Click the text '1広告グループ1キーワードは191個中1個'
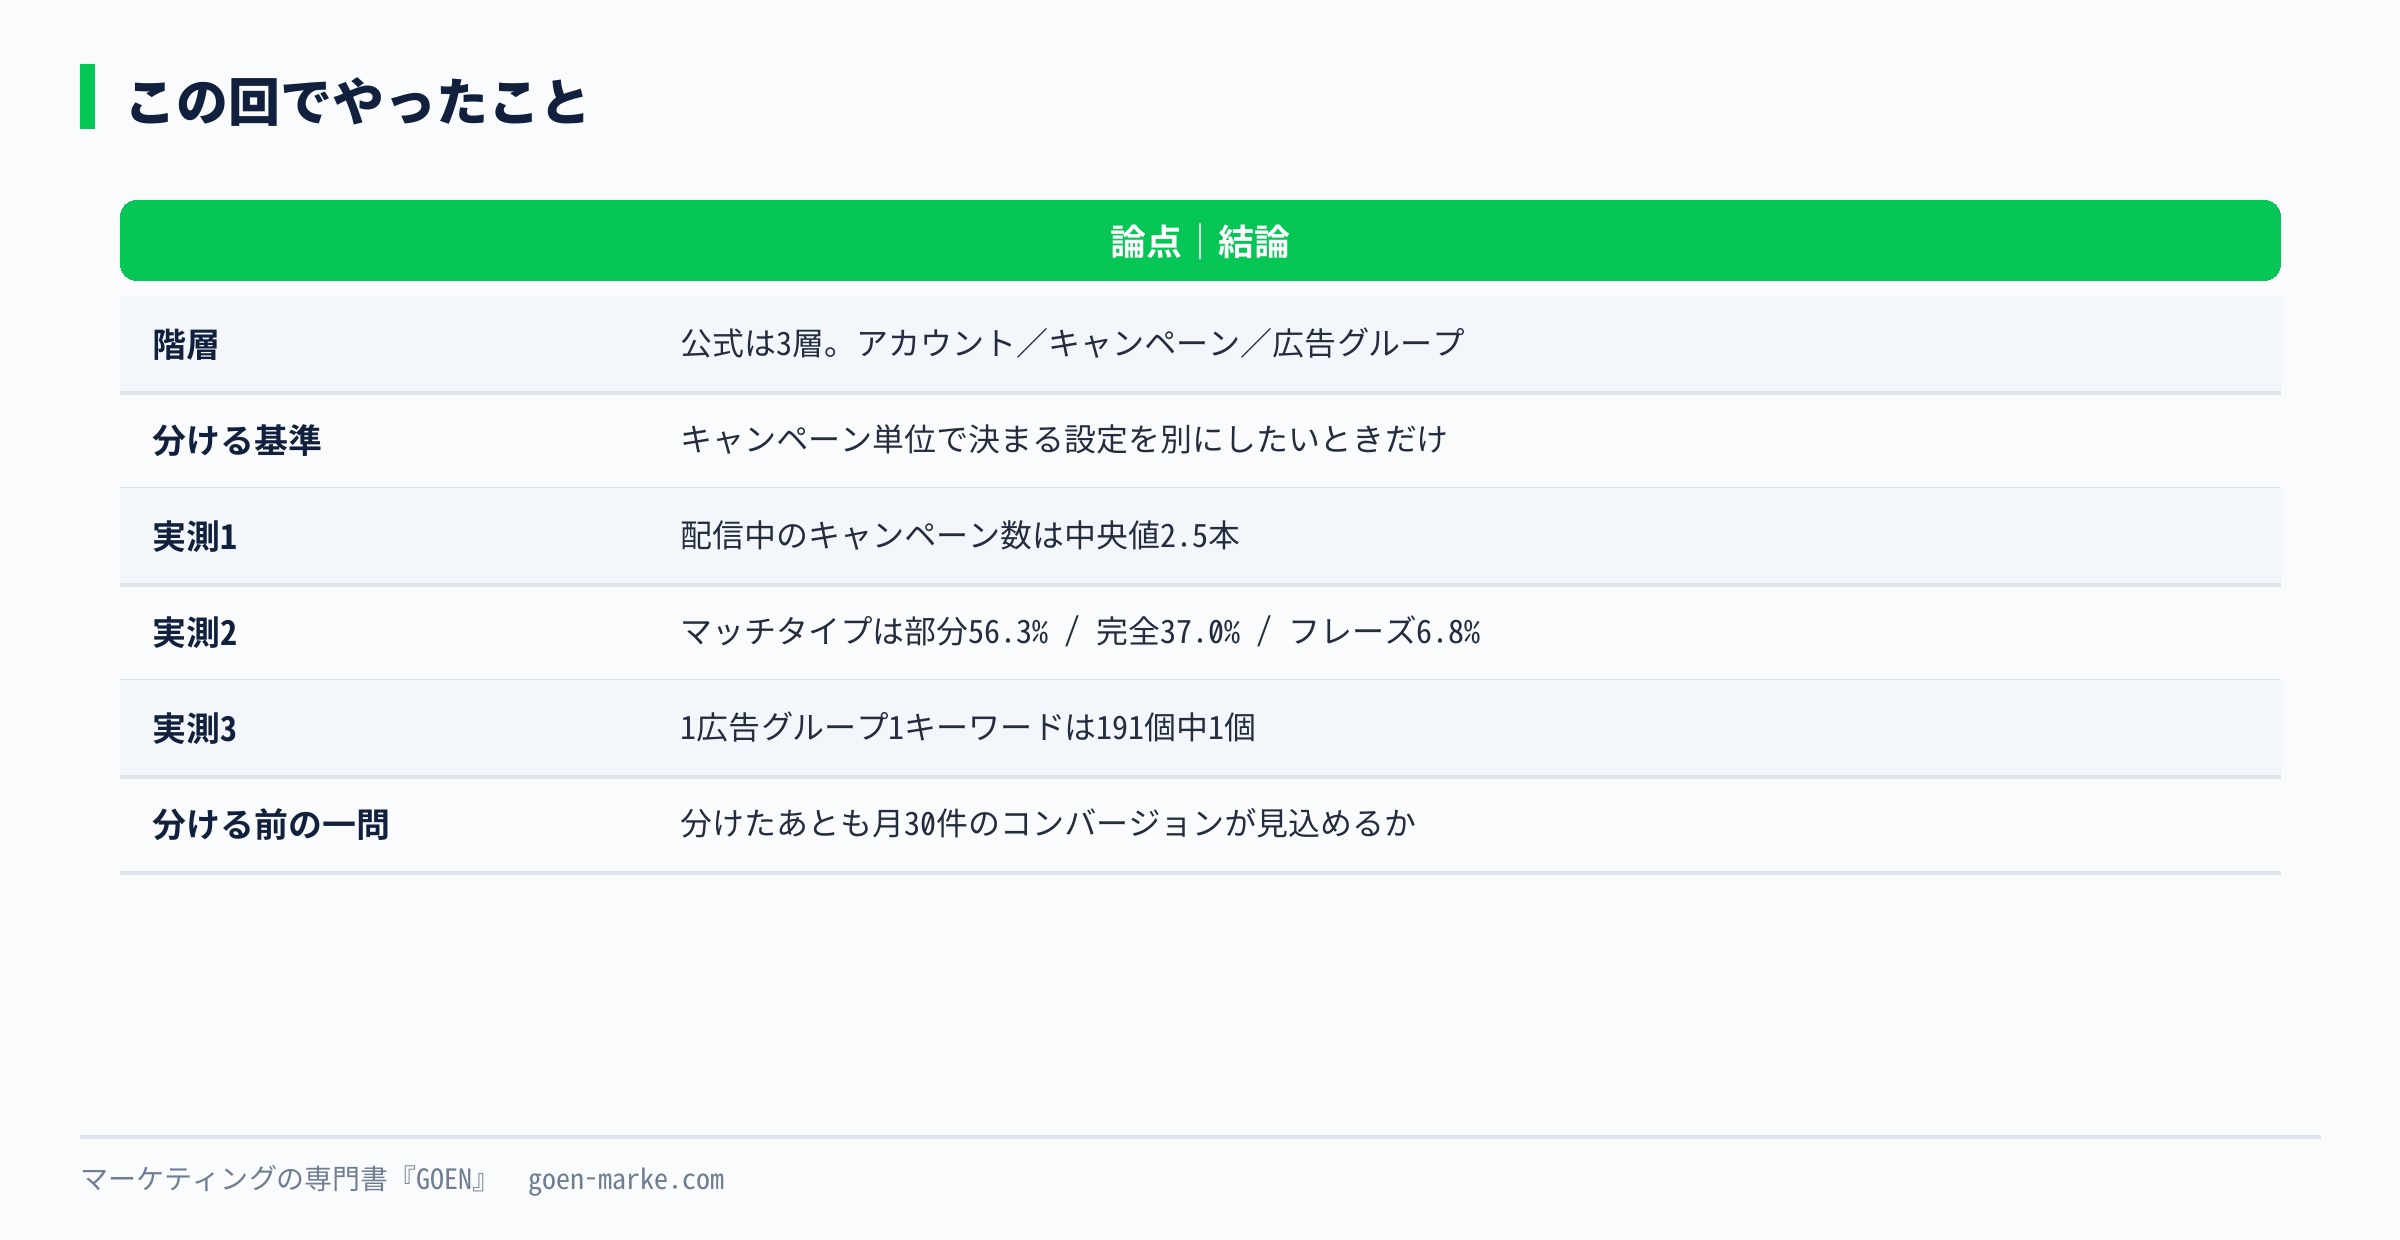This screenshot has width=2400, height=1240. pos(968,728)
